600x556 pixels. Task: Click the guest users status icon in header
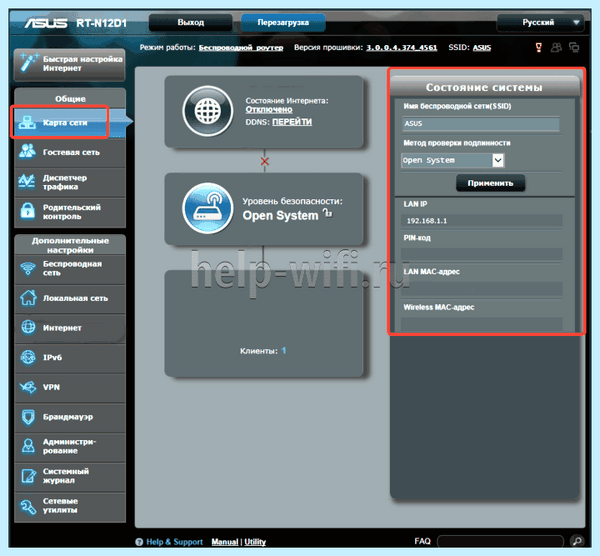pos(556,47)
